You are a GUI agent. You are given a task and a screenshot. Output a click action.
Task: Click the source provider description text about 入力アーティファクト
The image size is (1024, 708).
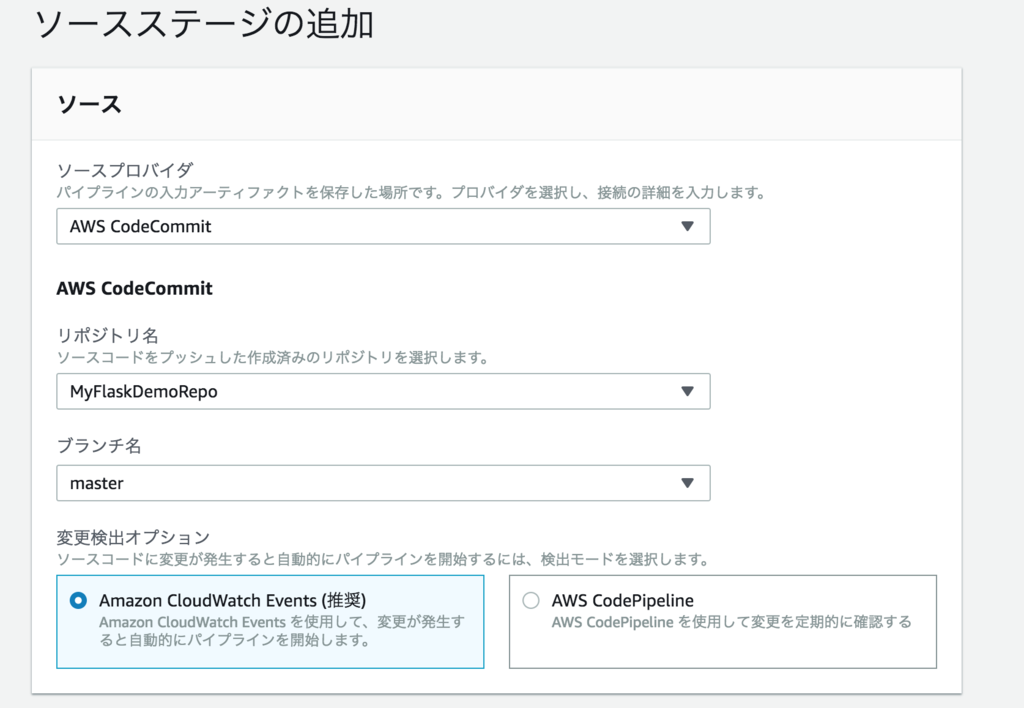pos(411,192)
